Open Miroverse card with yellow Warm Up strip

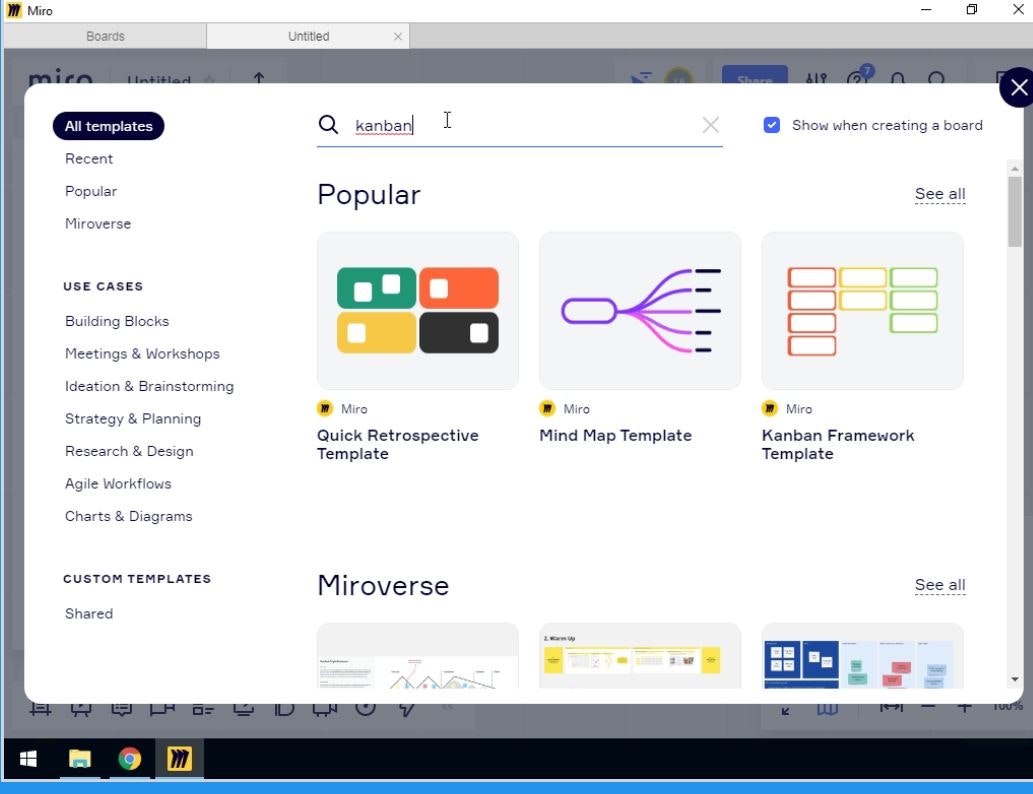point(640,656)
